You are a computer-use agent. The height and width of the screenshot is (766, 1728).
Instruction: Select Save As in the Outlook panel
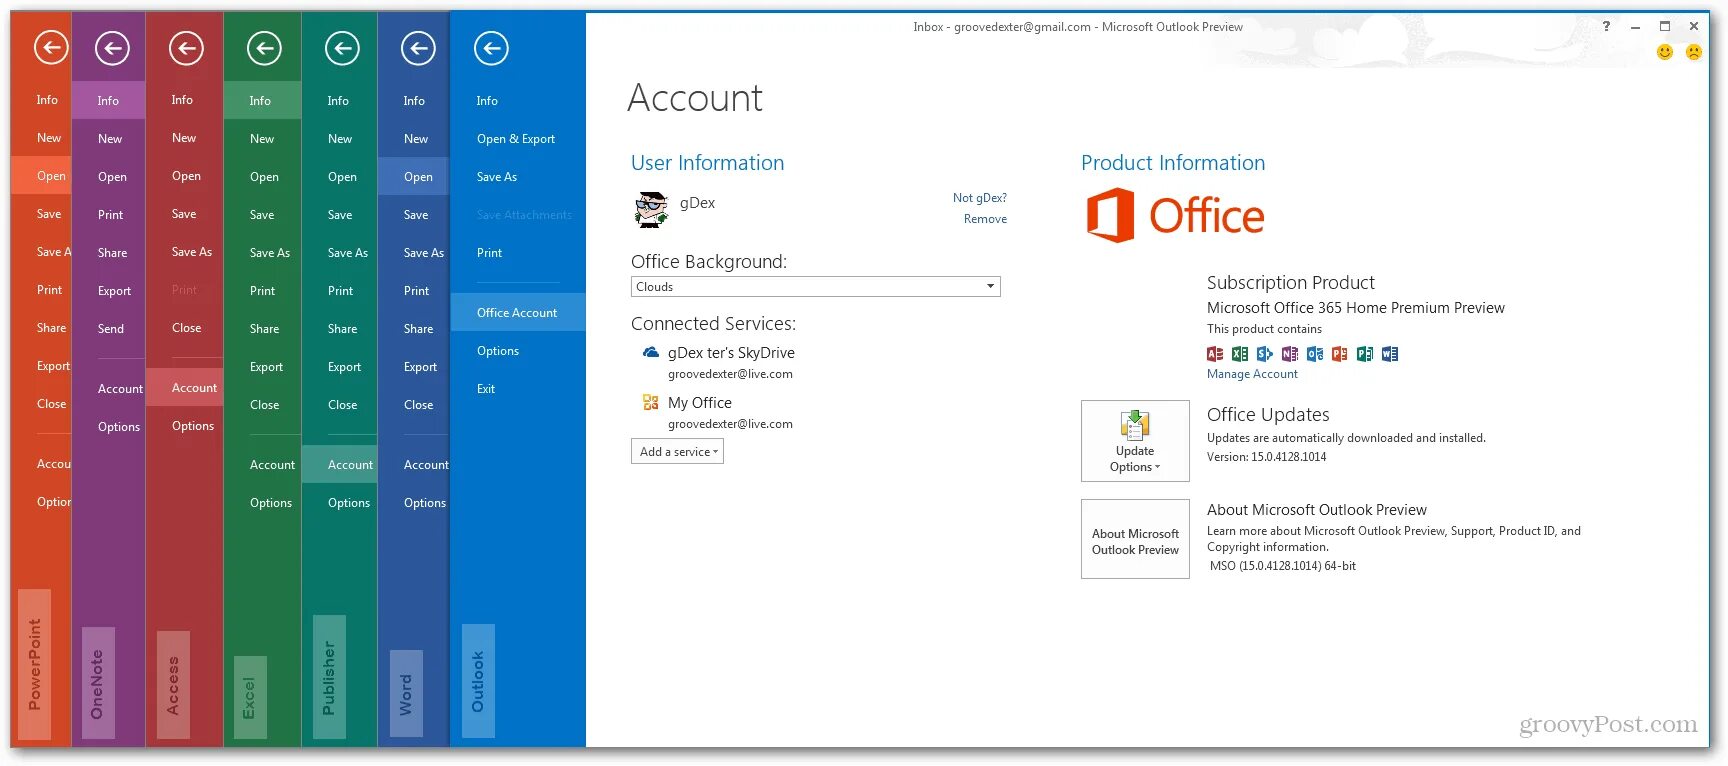pos(497,177)
